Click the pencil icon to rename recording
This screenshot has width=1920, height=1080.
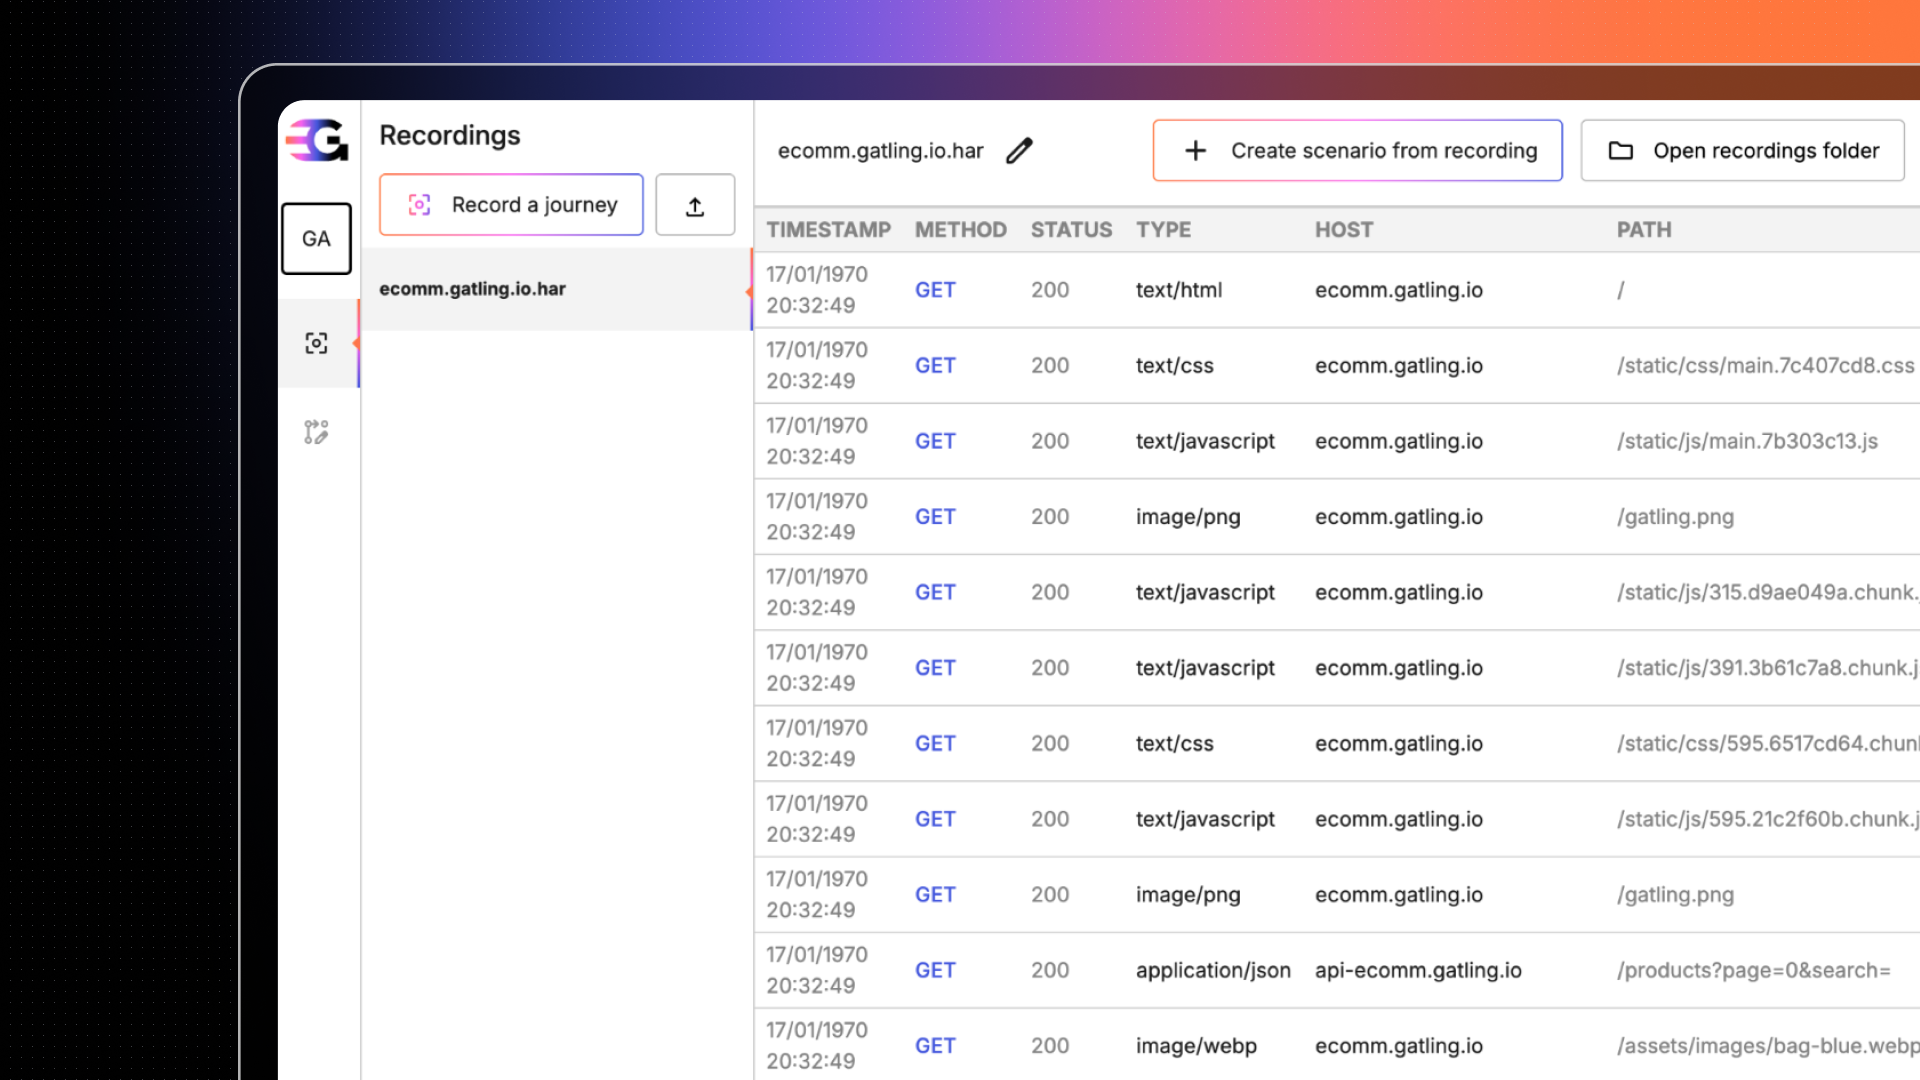(x=1019, y=151)
